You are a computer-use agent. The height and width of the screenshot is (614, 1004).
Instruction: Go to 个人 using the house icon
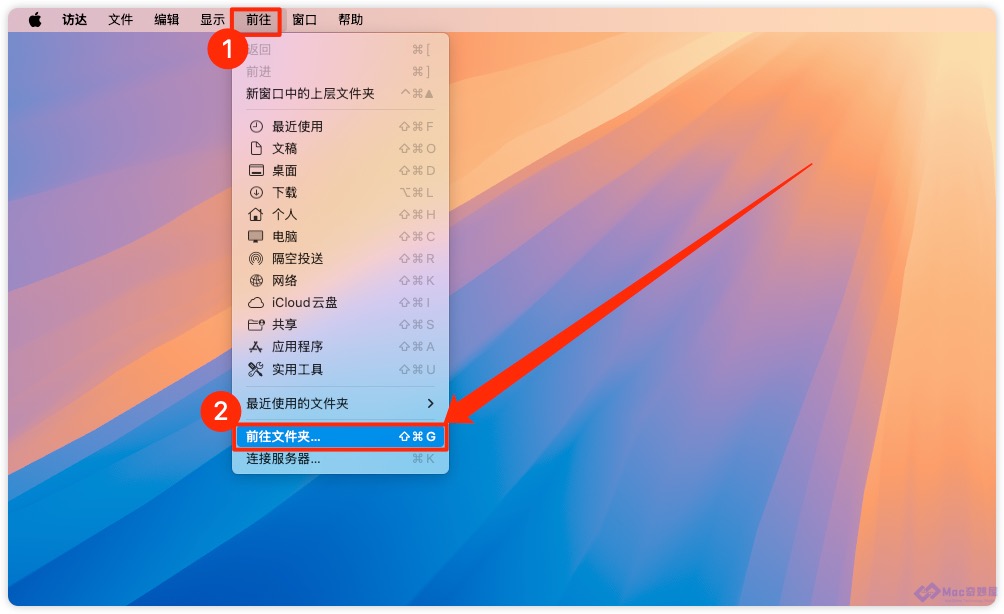pos(255,214)
